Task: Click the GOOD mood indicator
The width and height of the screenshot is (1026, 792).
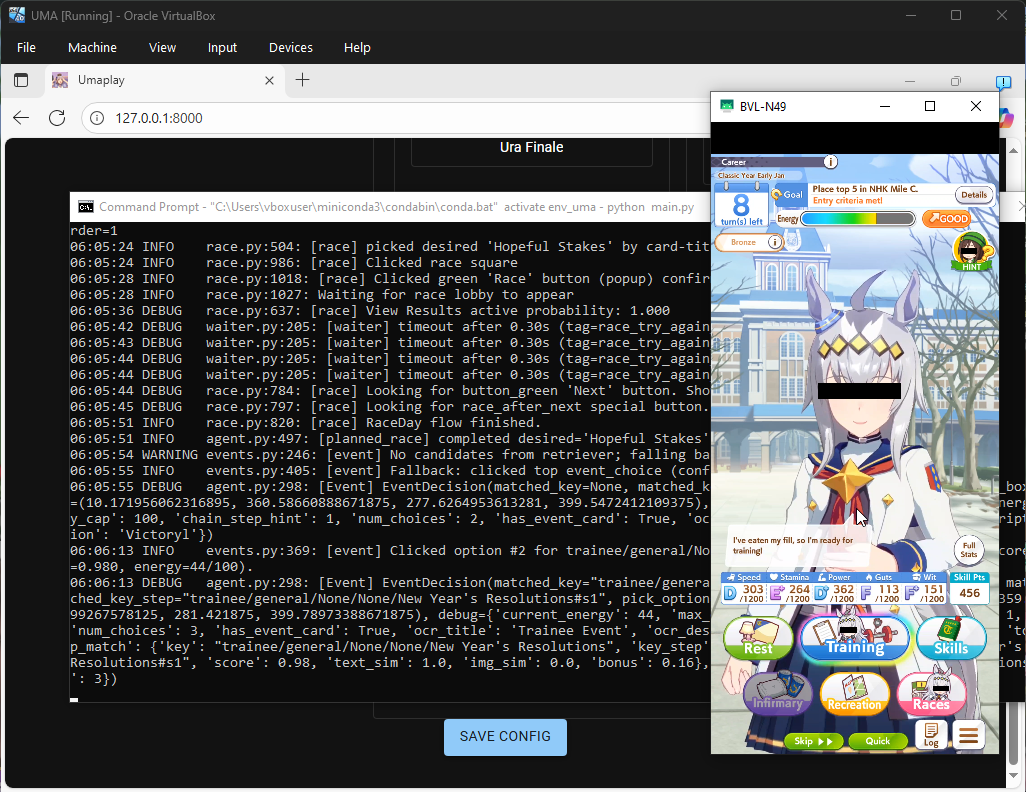Action: pyautogui.click(x=946, y=218)
